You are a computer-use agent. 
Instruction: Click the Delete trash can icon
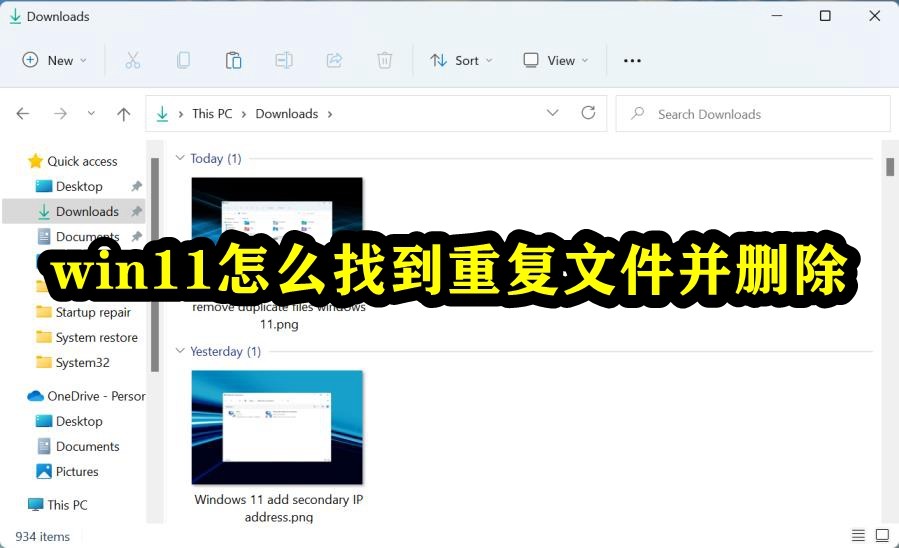[384, 60]
